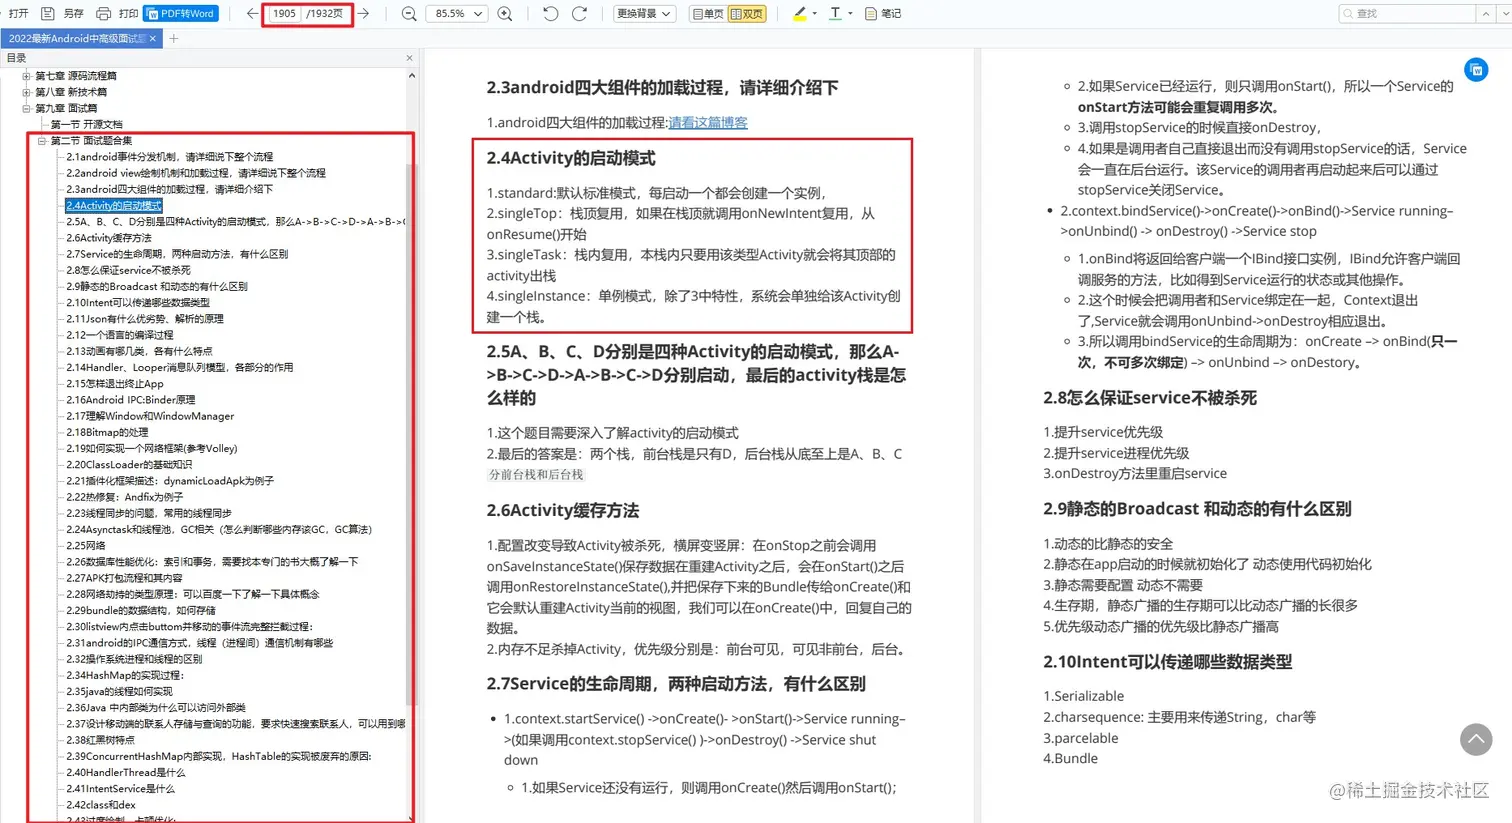Screen dimensions: 1512x823
Task: Open a new PDF file
Action: tap(17, 13)
